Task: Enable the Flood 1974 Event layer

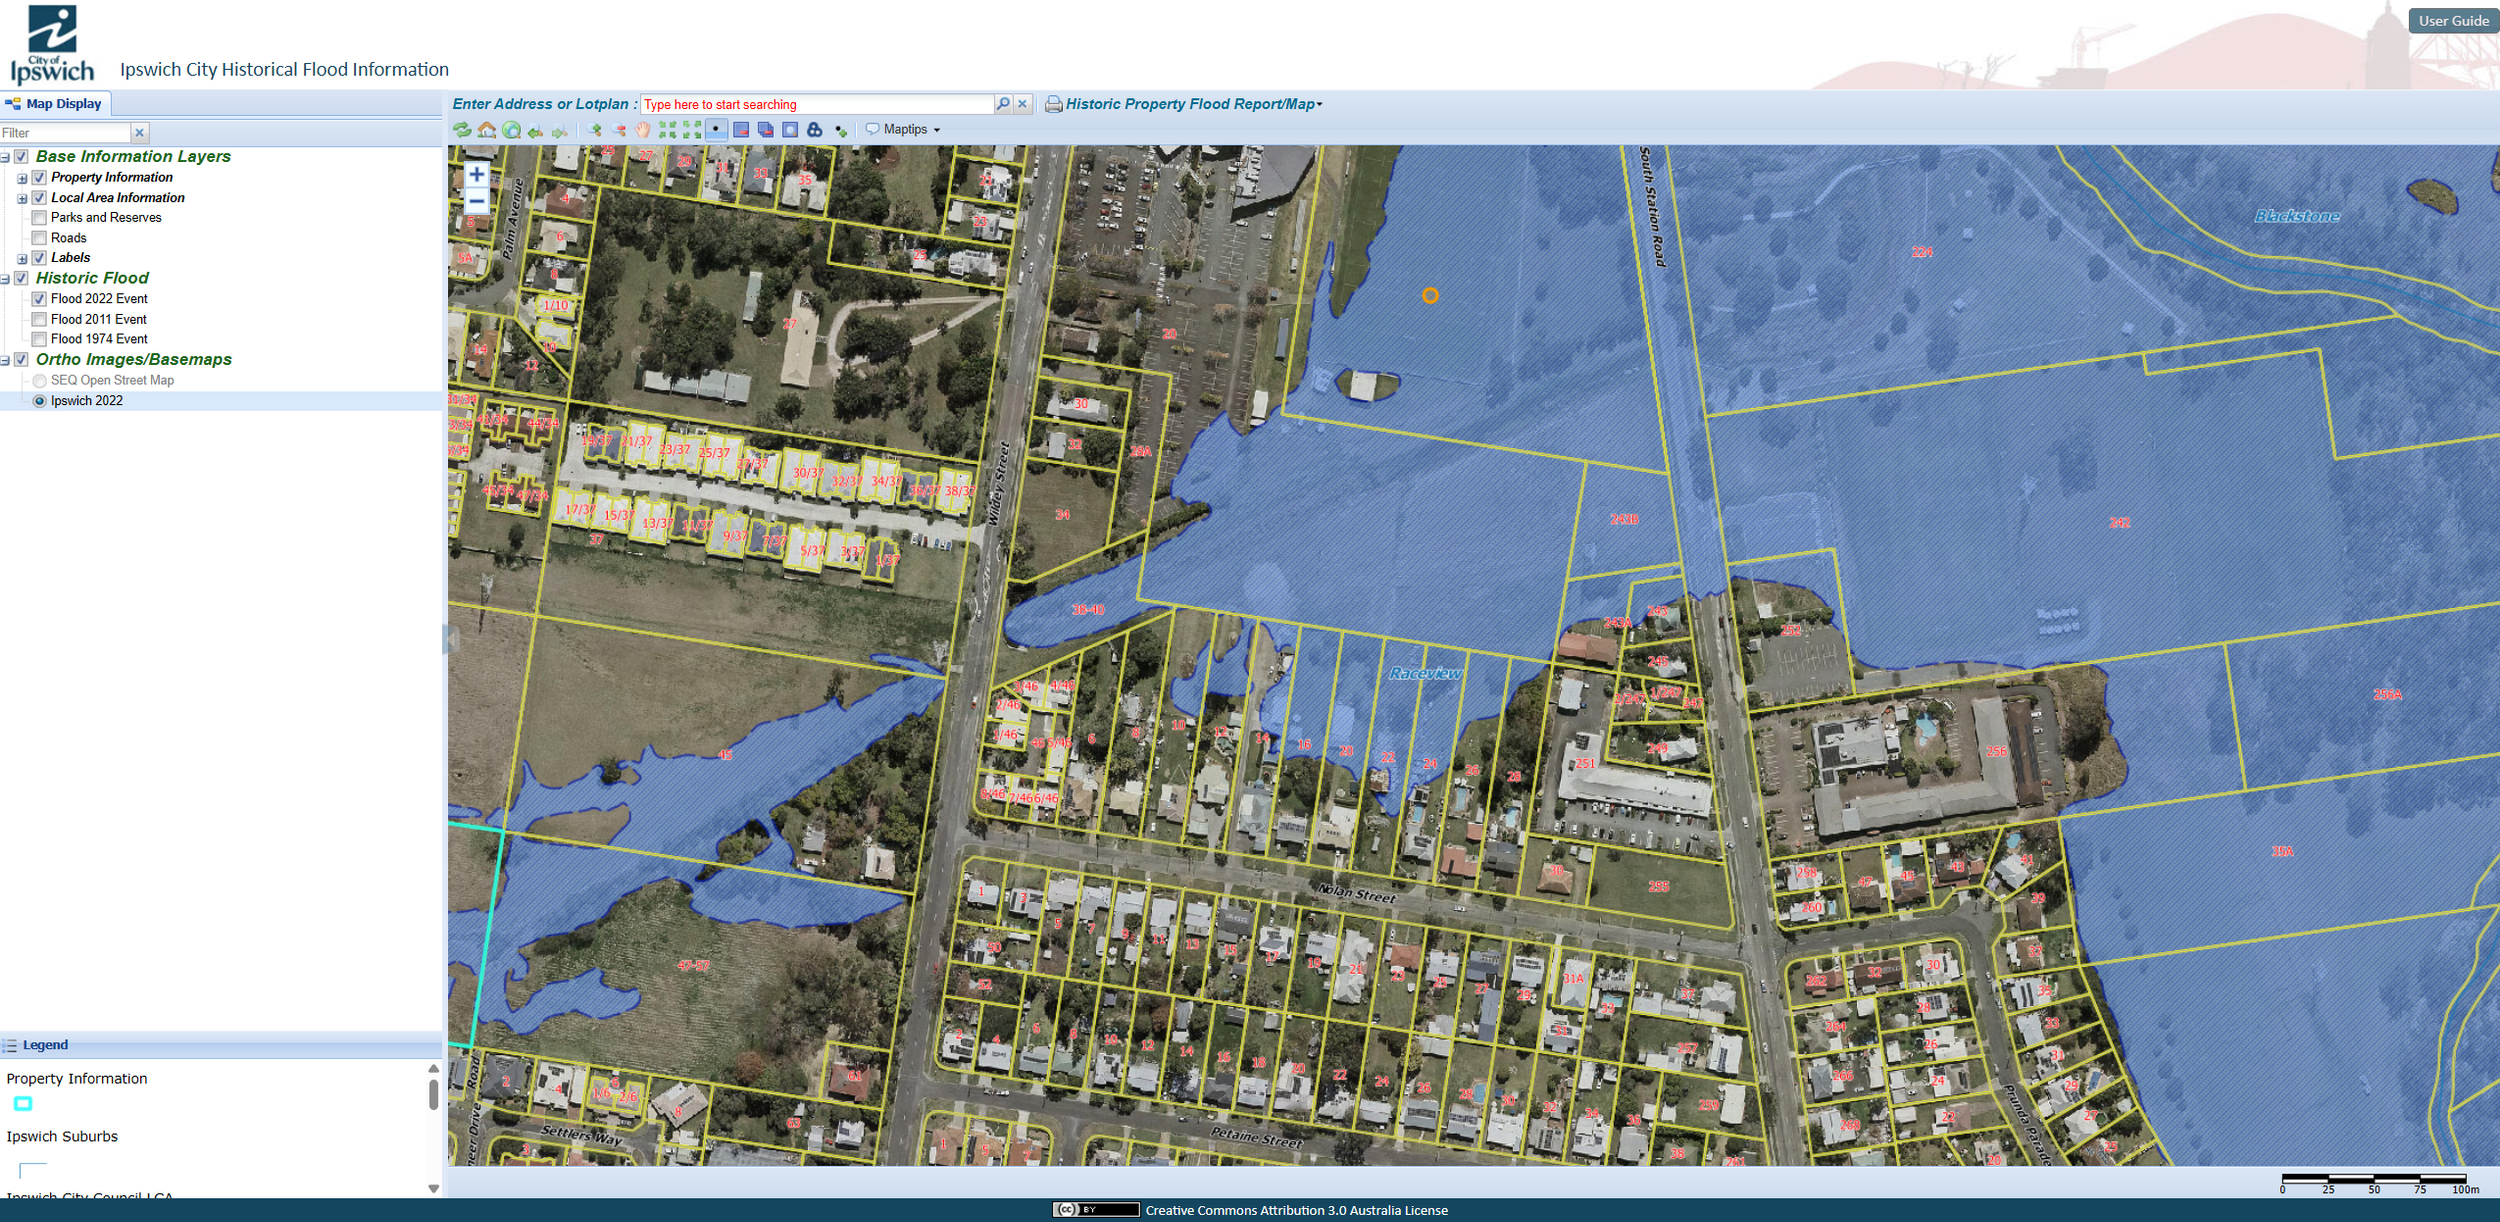Action: (x=39, y=340)
